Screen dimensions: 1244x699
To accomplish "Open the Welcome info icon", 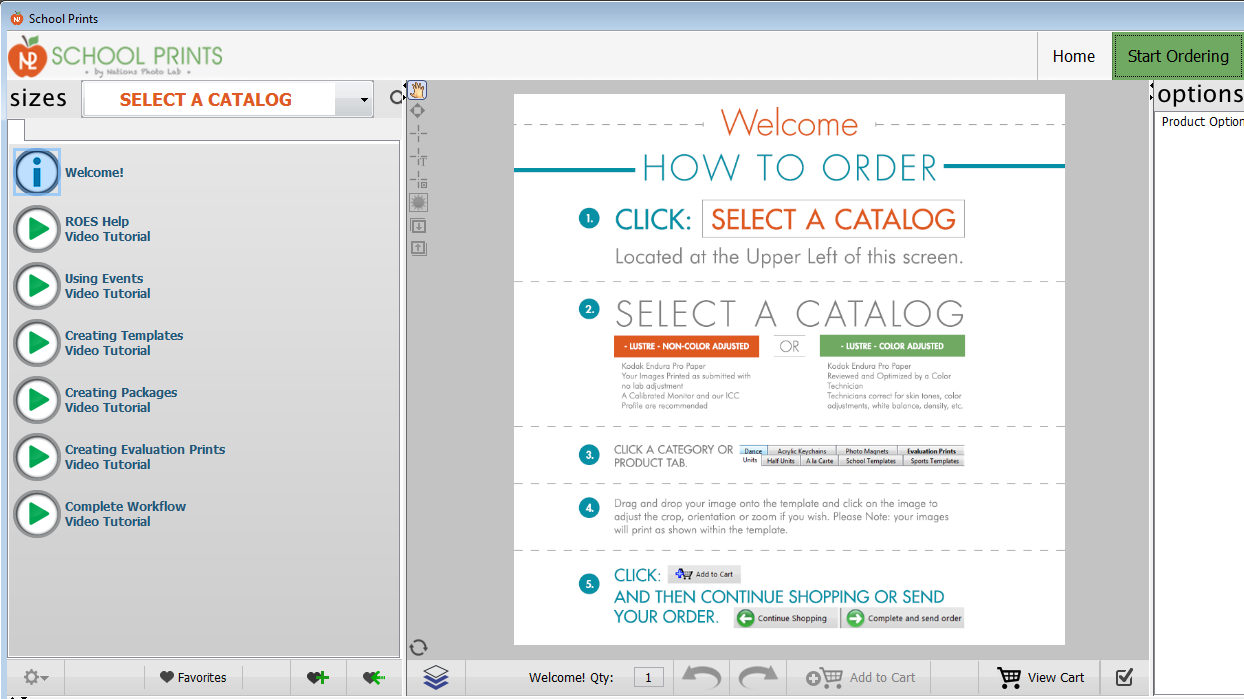I will 37,172.
